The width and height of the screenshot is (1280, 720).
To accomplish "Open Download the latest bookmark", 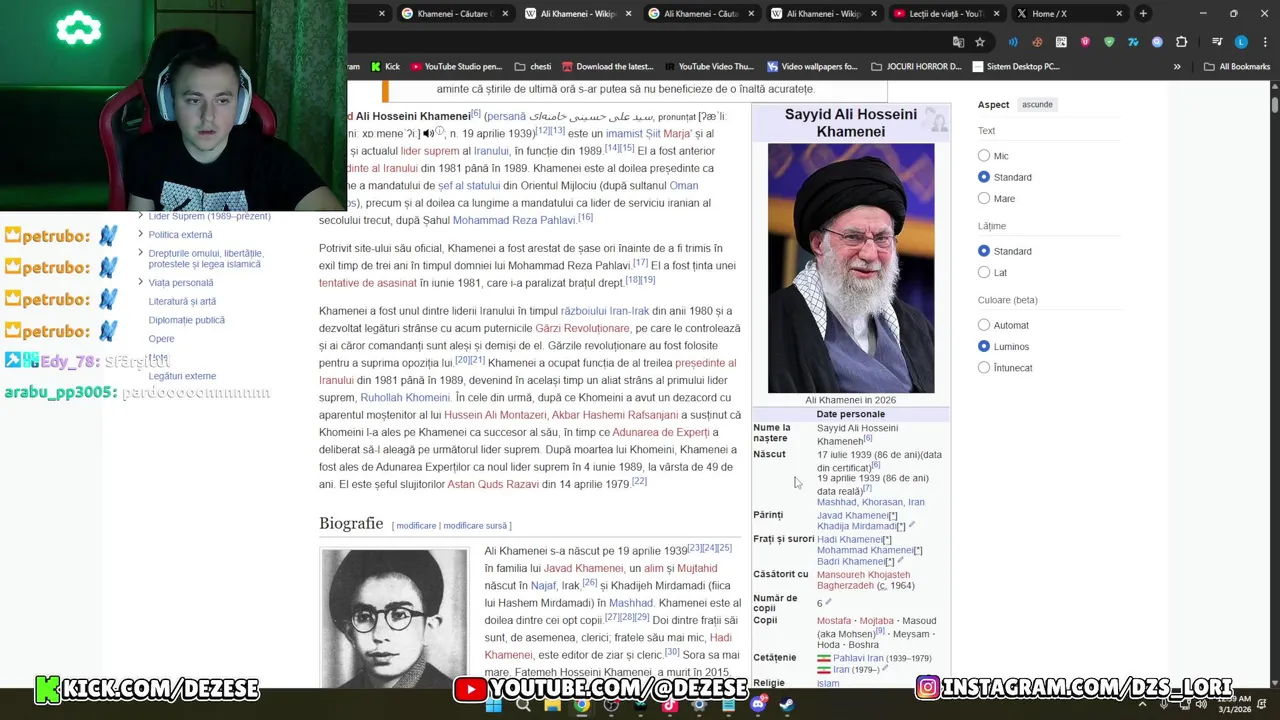I will (608, 67).
